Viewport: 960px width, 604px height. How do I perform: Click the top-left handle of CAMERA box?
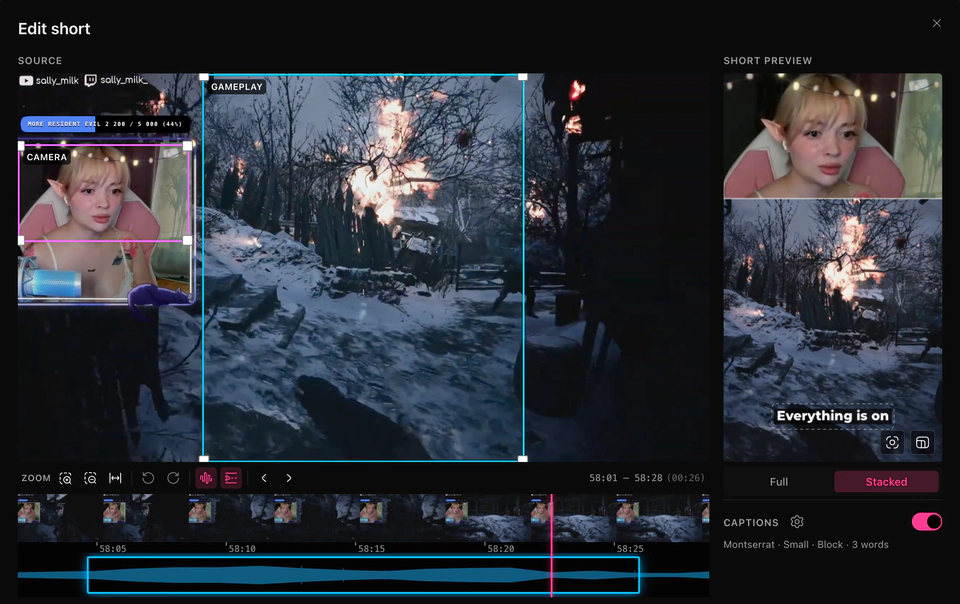[21, 146]
